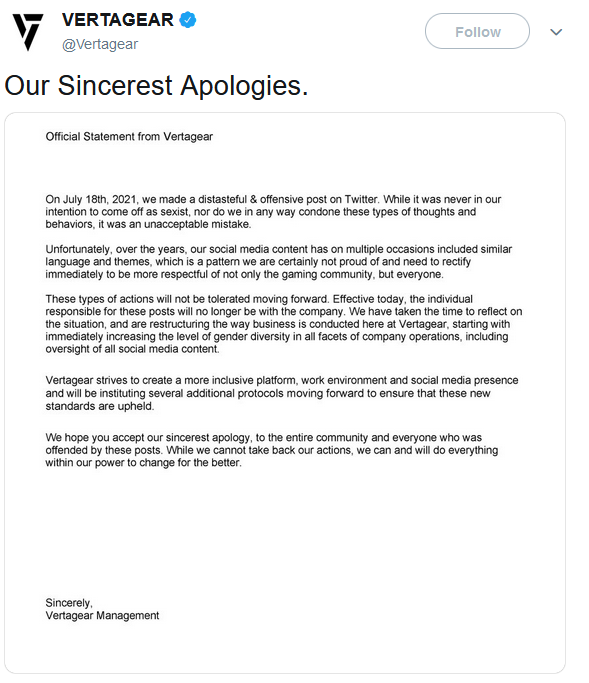Click the blue verified badge
This screenshot has width=589, height=683.
point(188,20)
